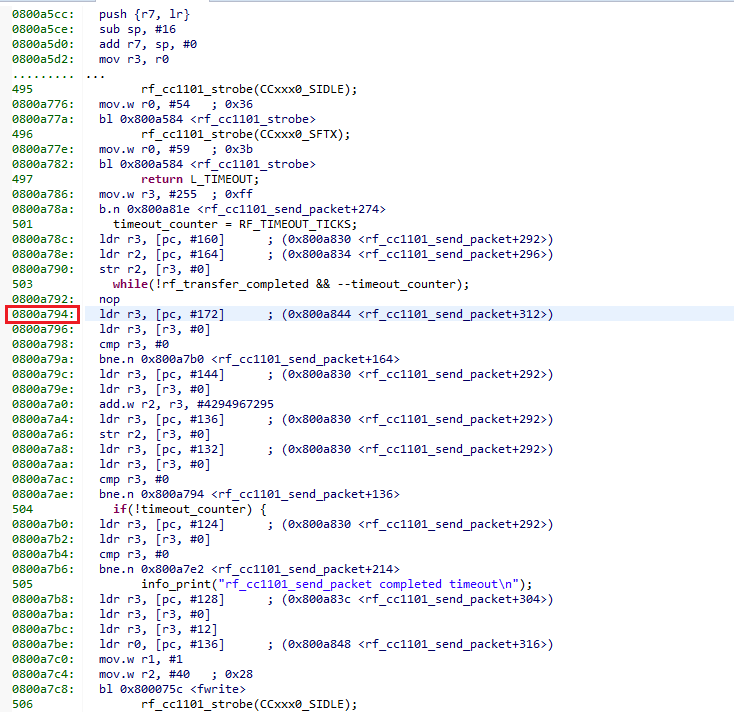Click ldr r3, [pc, #124] instruction
This screenshot has height=712, width=734.
point(326,524)
